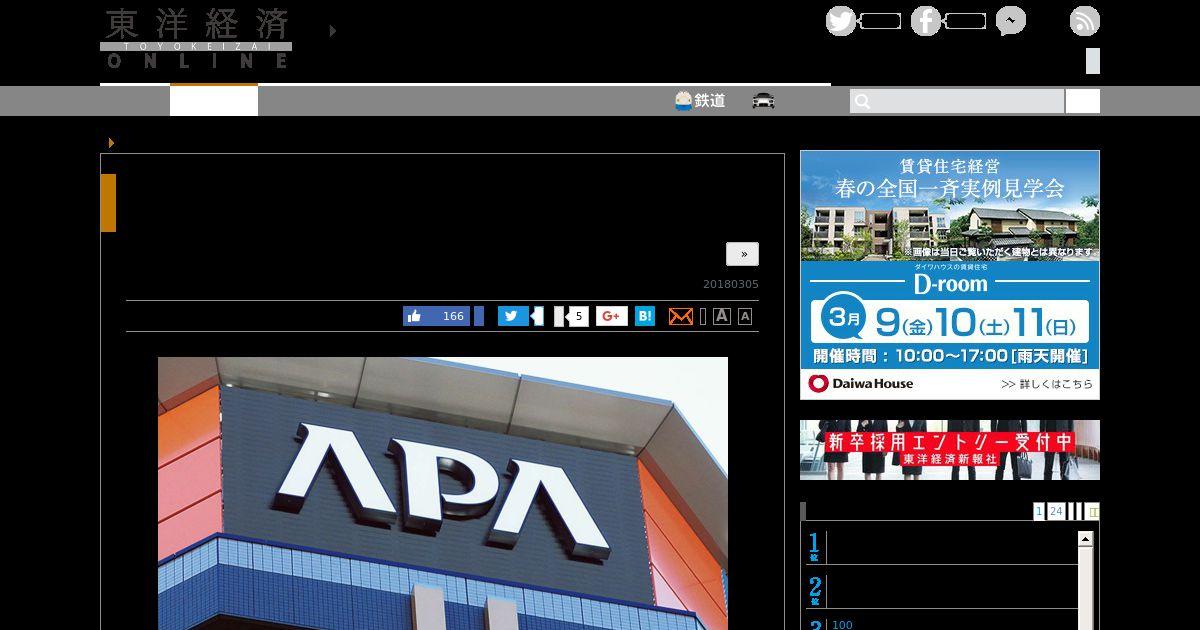Set small font size with small A

click(x=745, y=316)
